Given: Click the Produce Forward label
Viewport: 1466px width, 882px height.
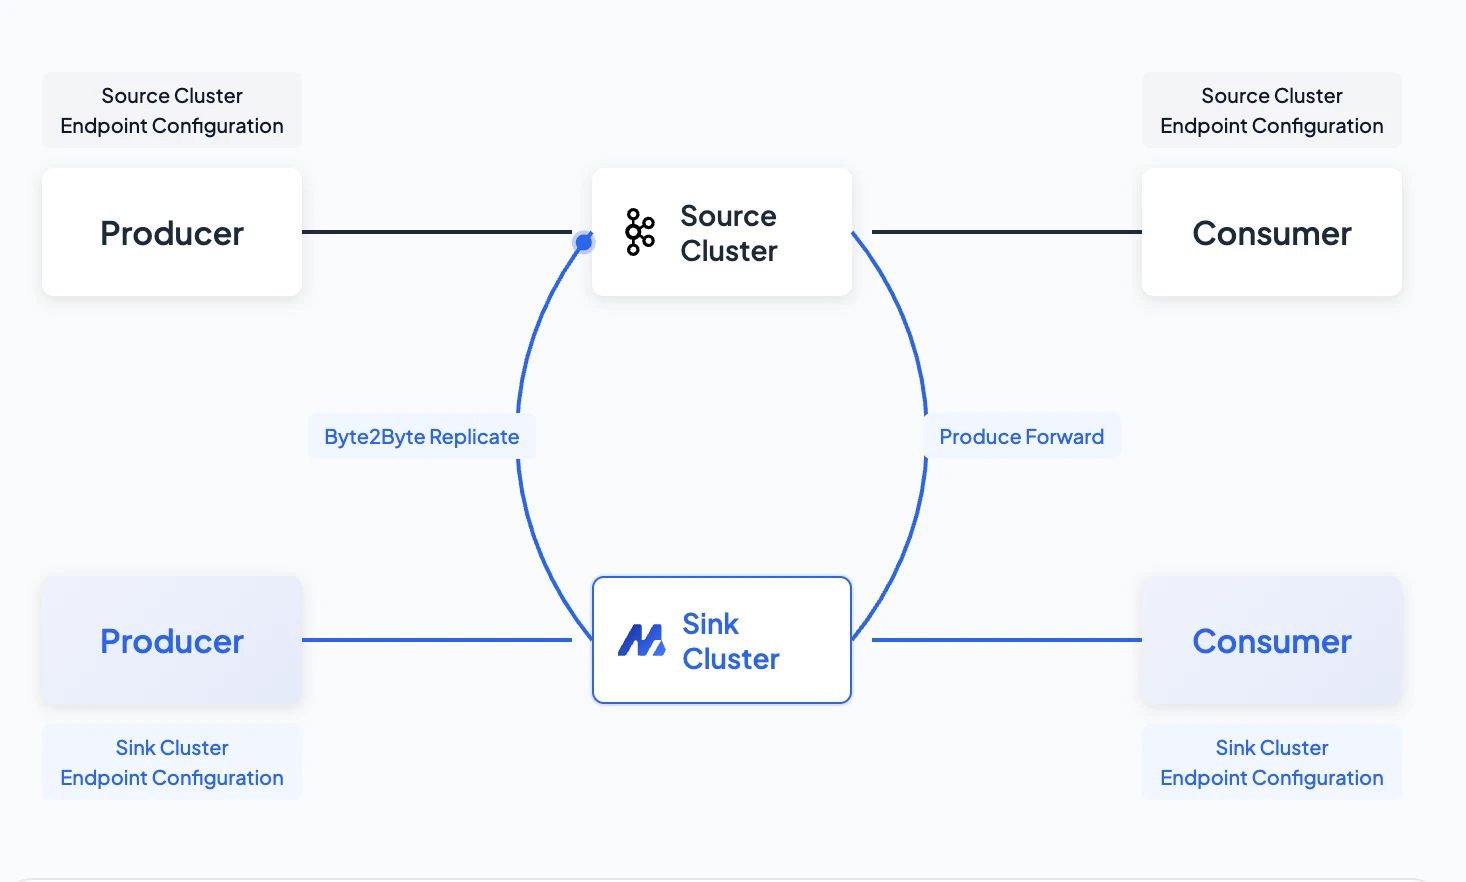Looking at the screenshot, I should click(x=1021, y=437).
